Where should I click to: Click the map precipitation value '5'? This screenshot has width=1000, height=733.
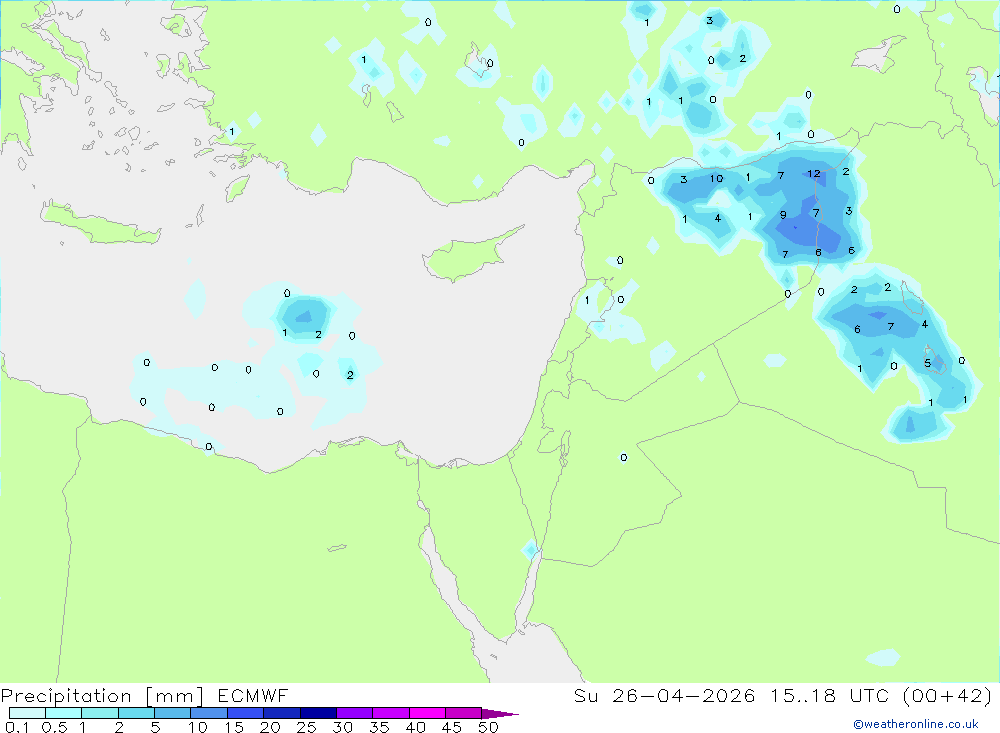(x=927, y=363)
